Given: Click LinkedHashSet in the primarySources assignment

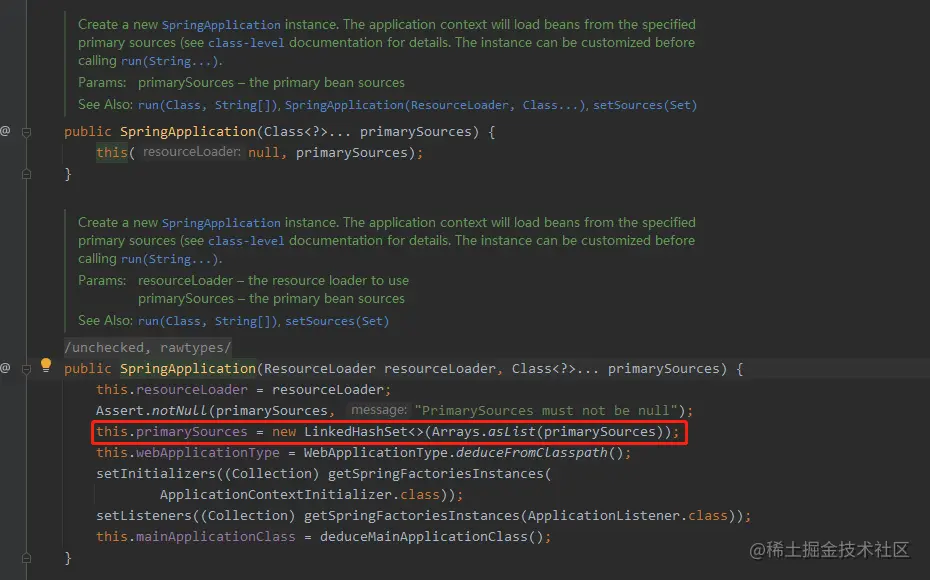Looking at the screenshot, I should pyautogui.click(x=355, y=431).
